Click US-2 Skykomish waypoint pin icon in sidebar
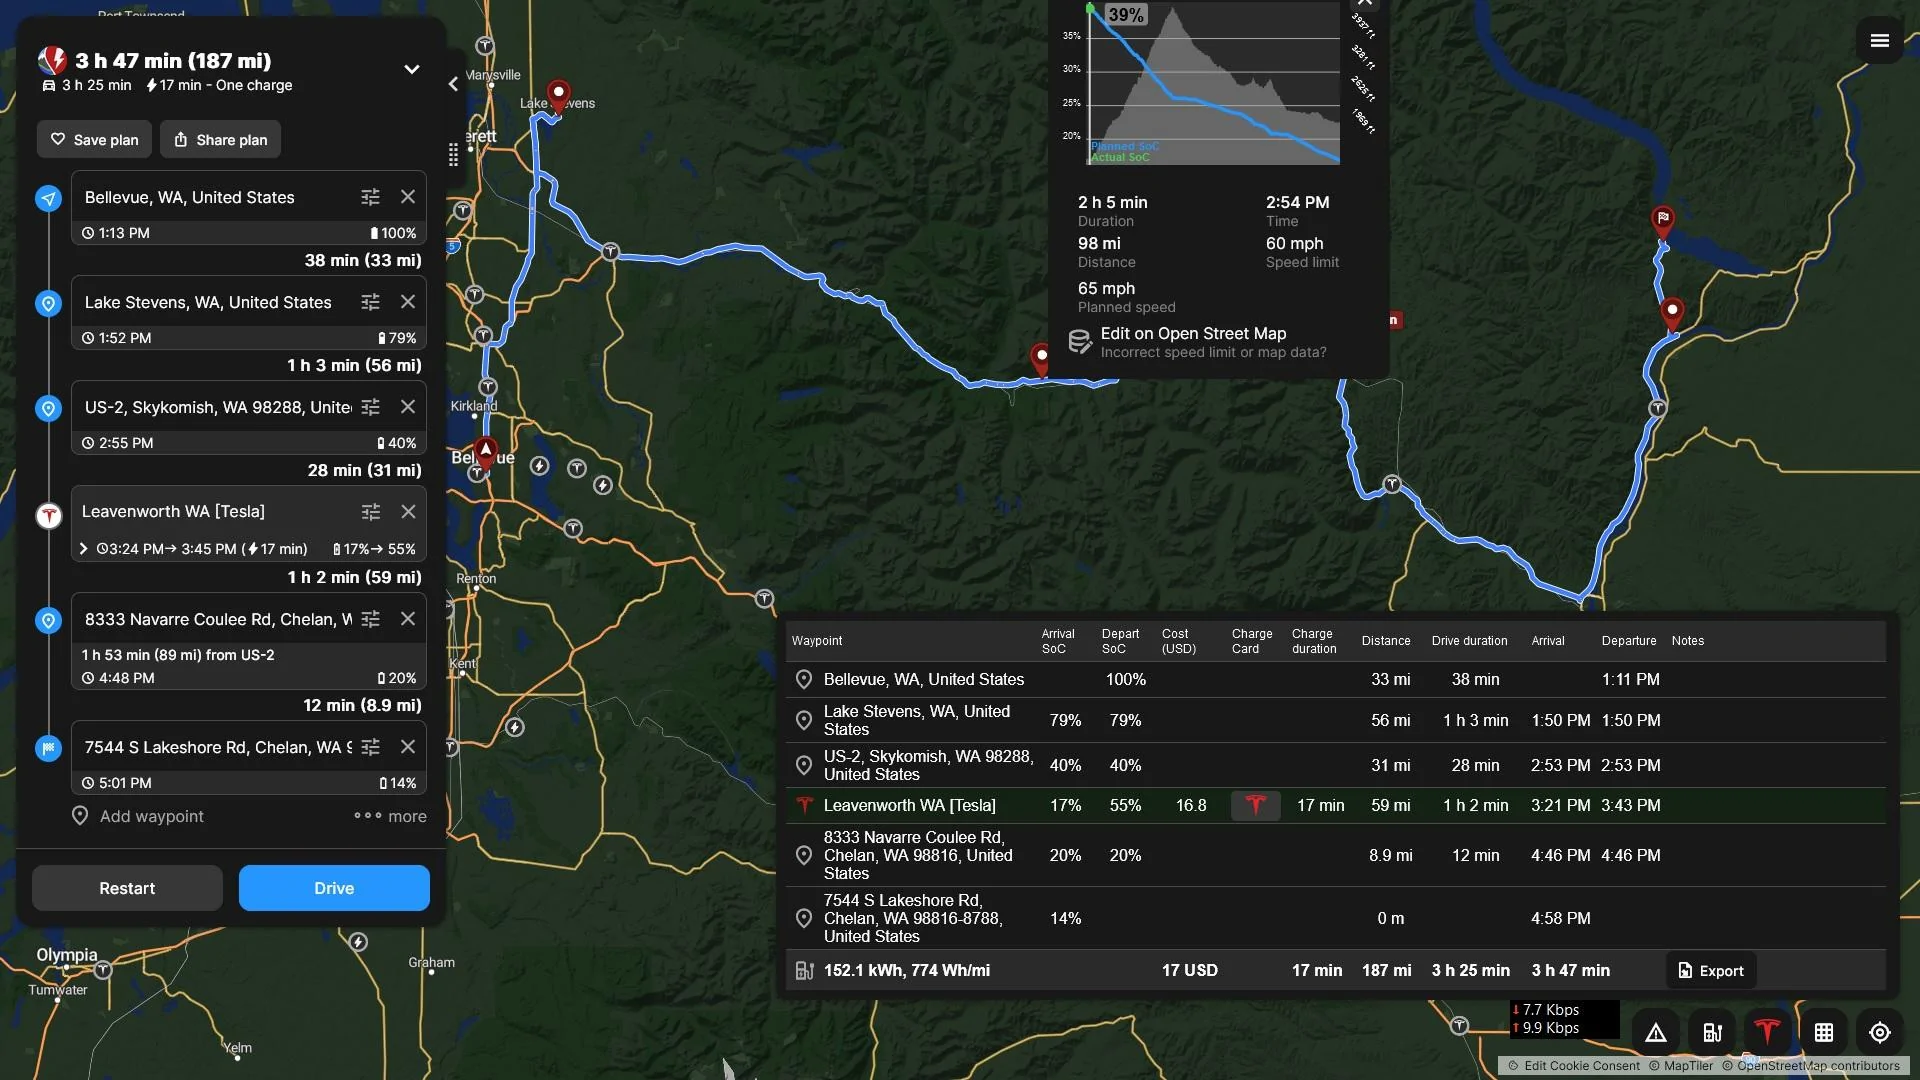 (x=48, y=408)
